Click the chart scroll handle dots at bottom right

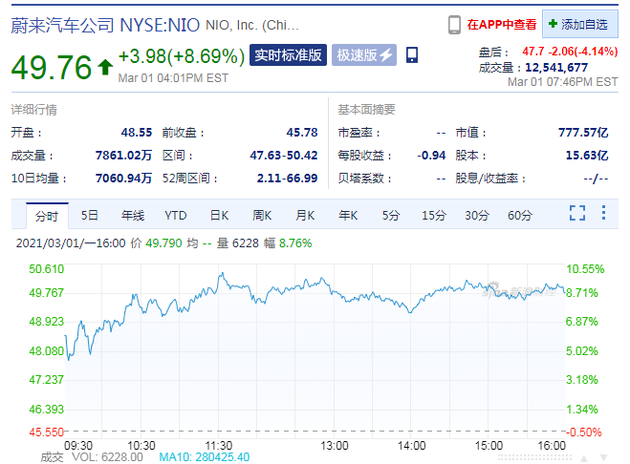(534, 458)
